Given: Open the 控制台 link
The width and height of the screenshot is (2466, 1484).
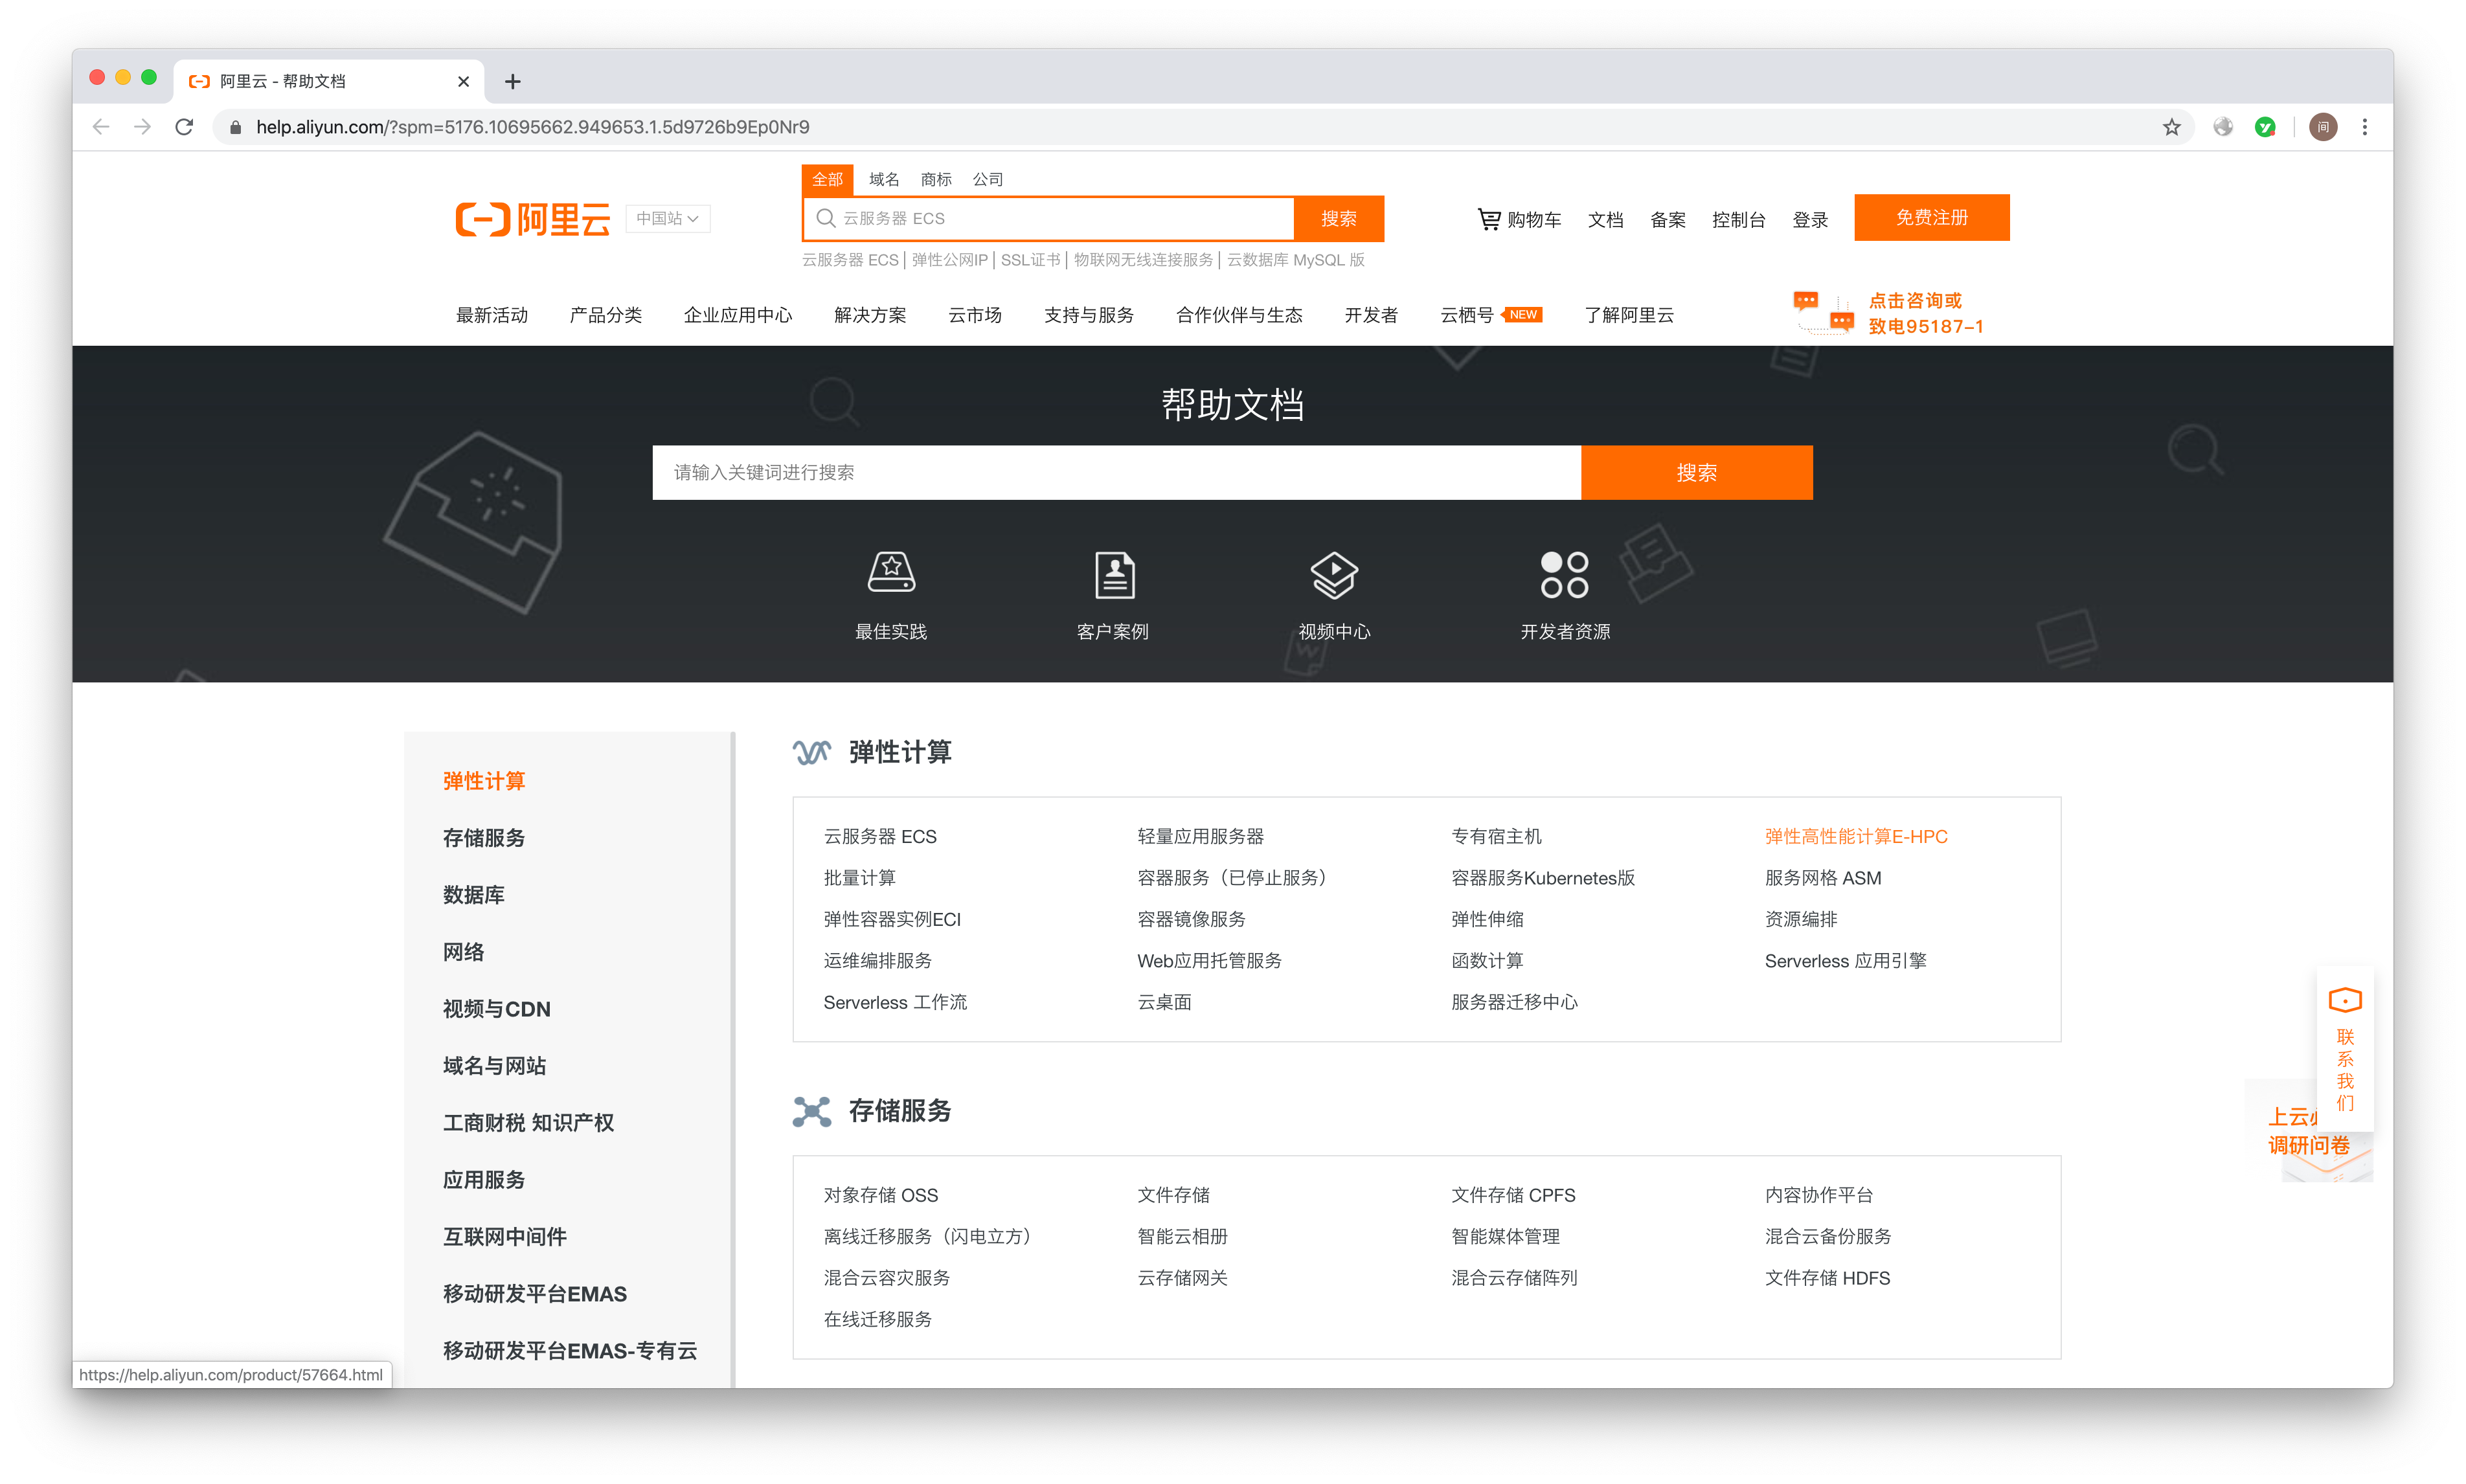Looking at the screenshot, I should [1738, 219].
